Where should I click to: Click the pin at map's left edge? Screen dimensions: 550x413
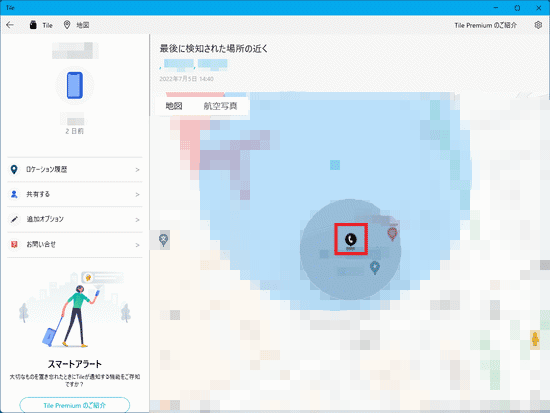[x=163, y=240]
